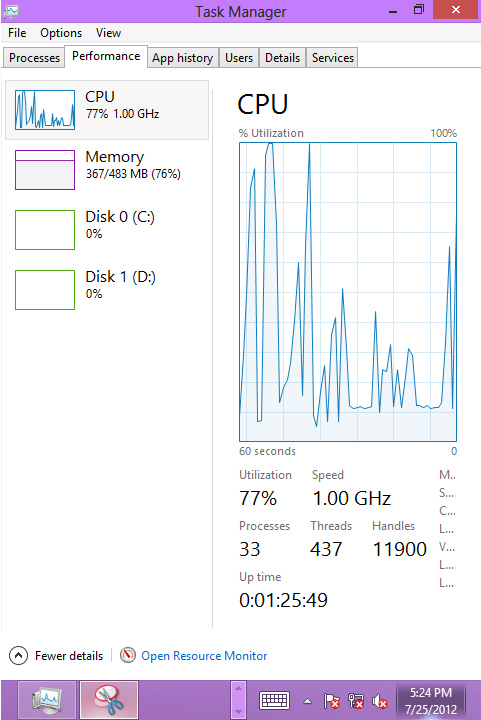Open Resource Monitor link
The image size is (481, 720).
[204, 656]
